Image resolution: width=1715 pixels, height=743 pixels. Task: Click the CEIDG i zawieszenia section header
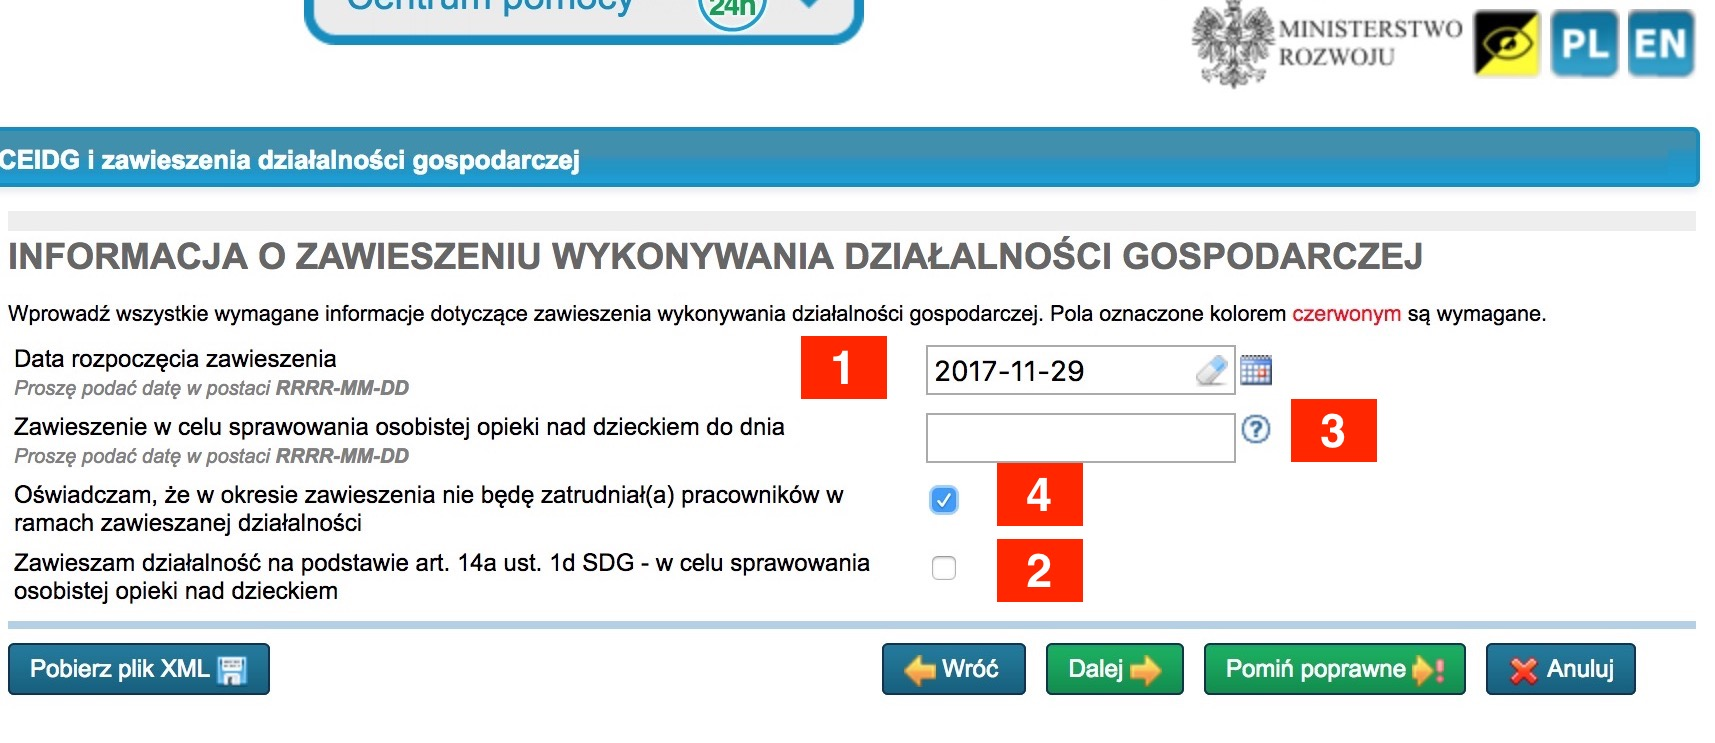click(x=850, y=159)
